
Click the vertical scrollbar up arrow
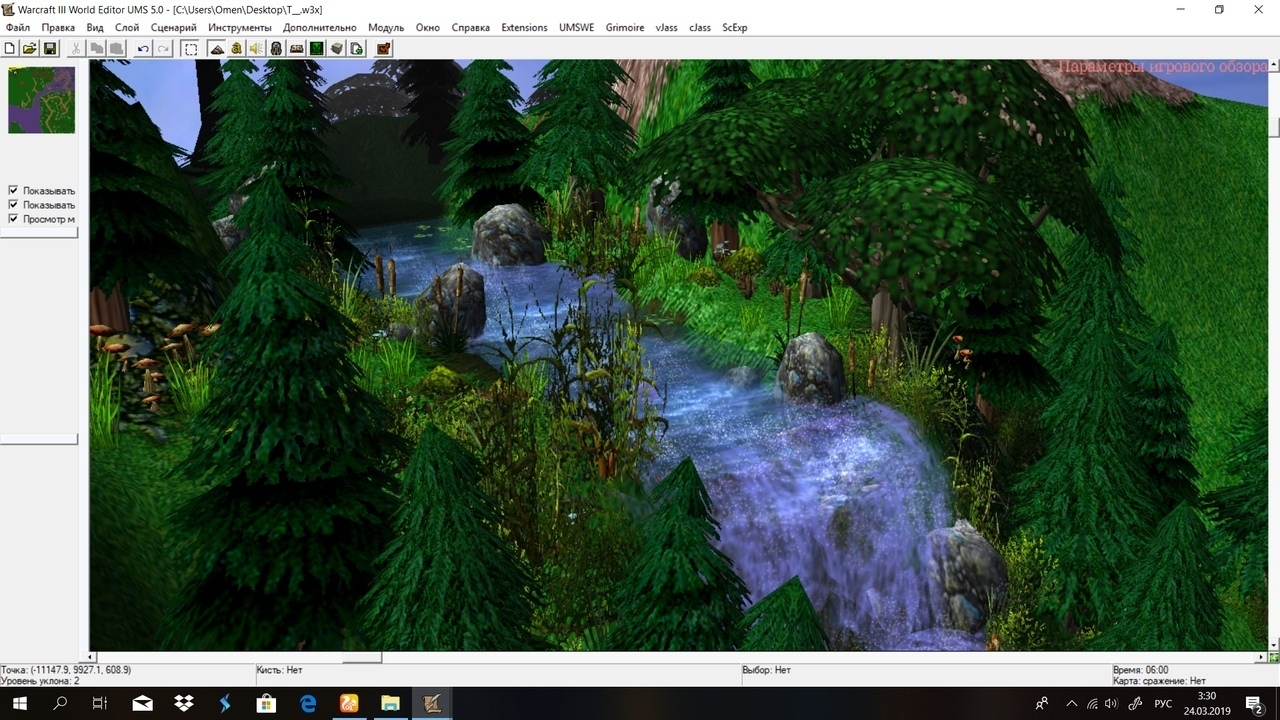tap(1274, 66)
